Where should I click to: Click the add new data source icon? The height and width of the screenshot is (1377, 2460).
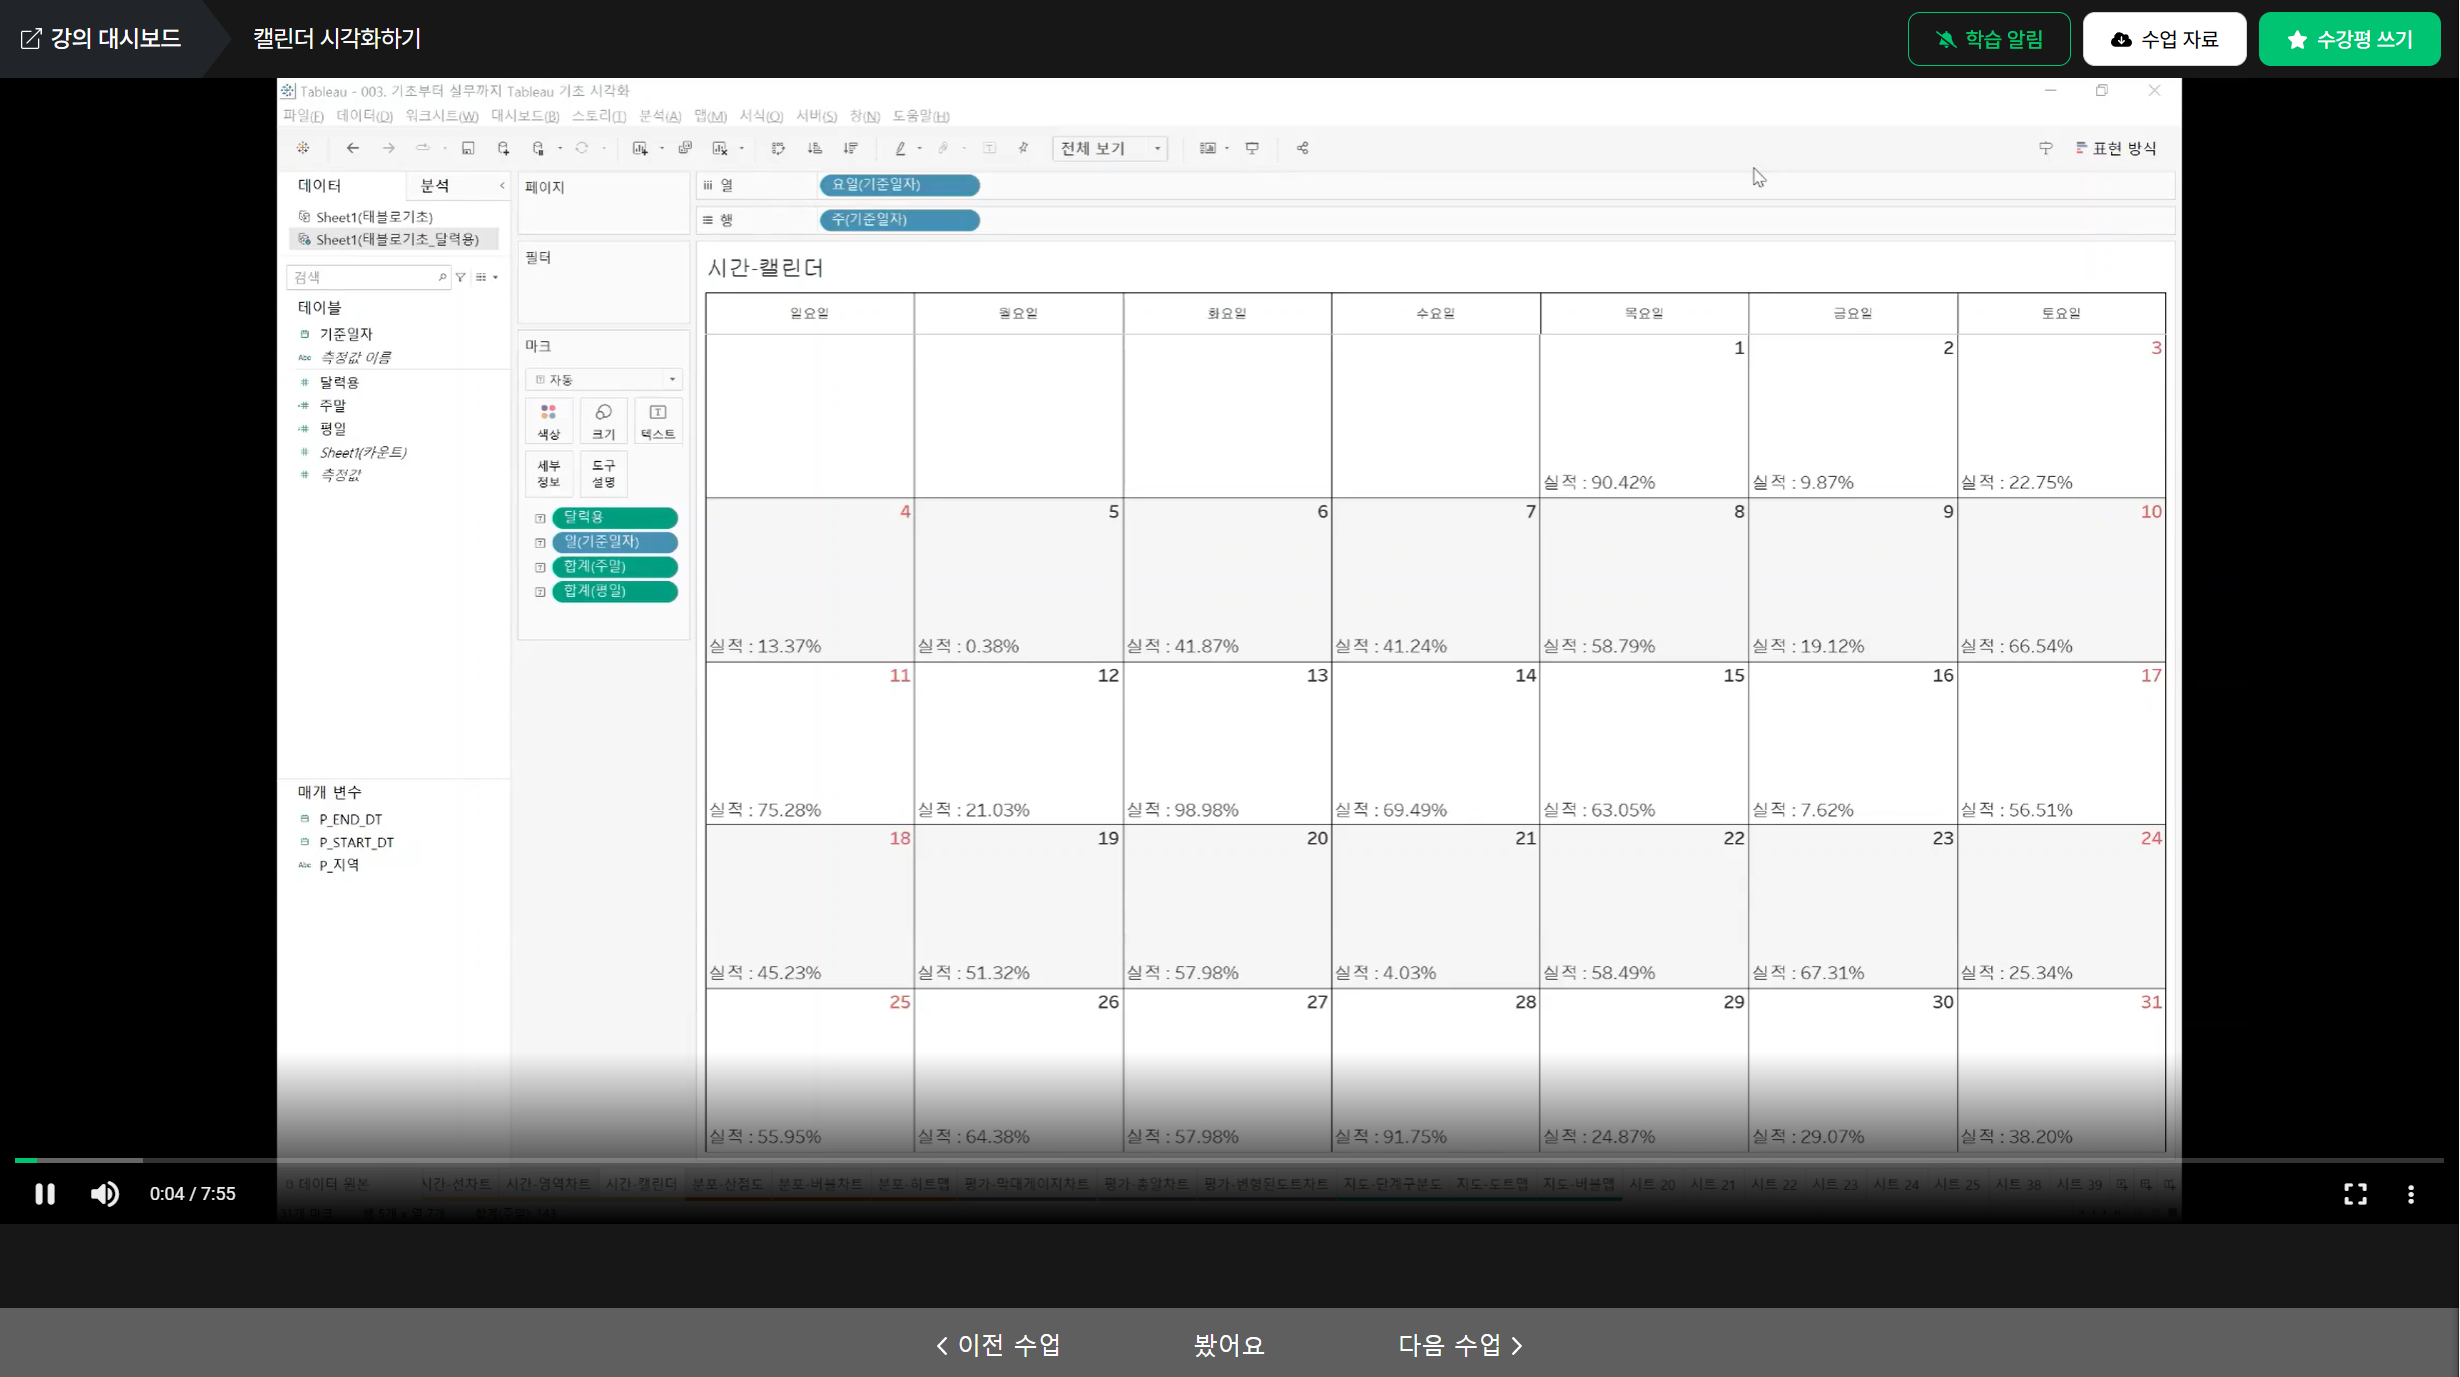click(x=504, y=148)
